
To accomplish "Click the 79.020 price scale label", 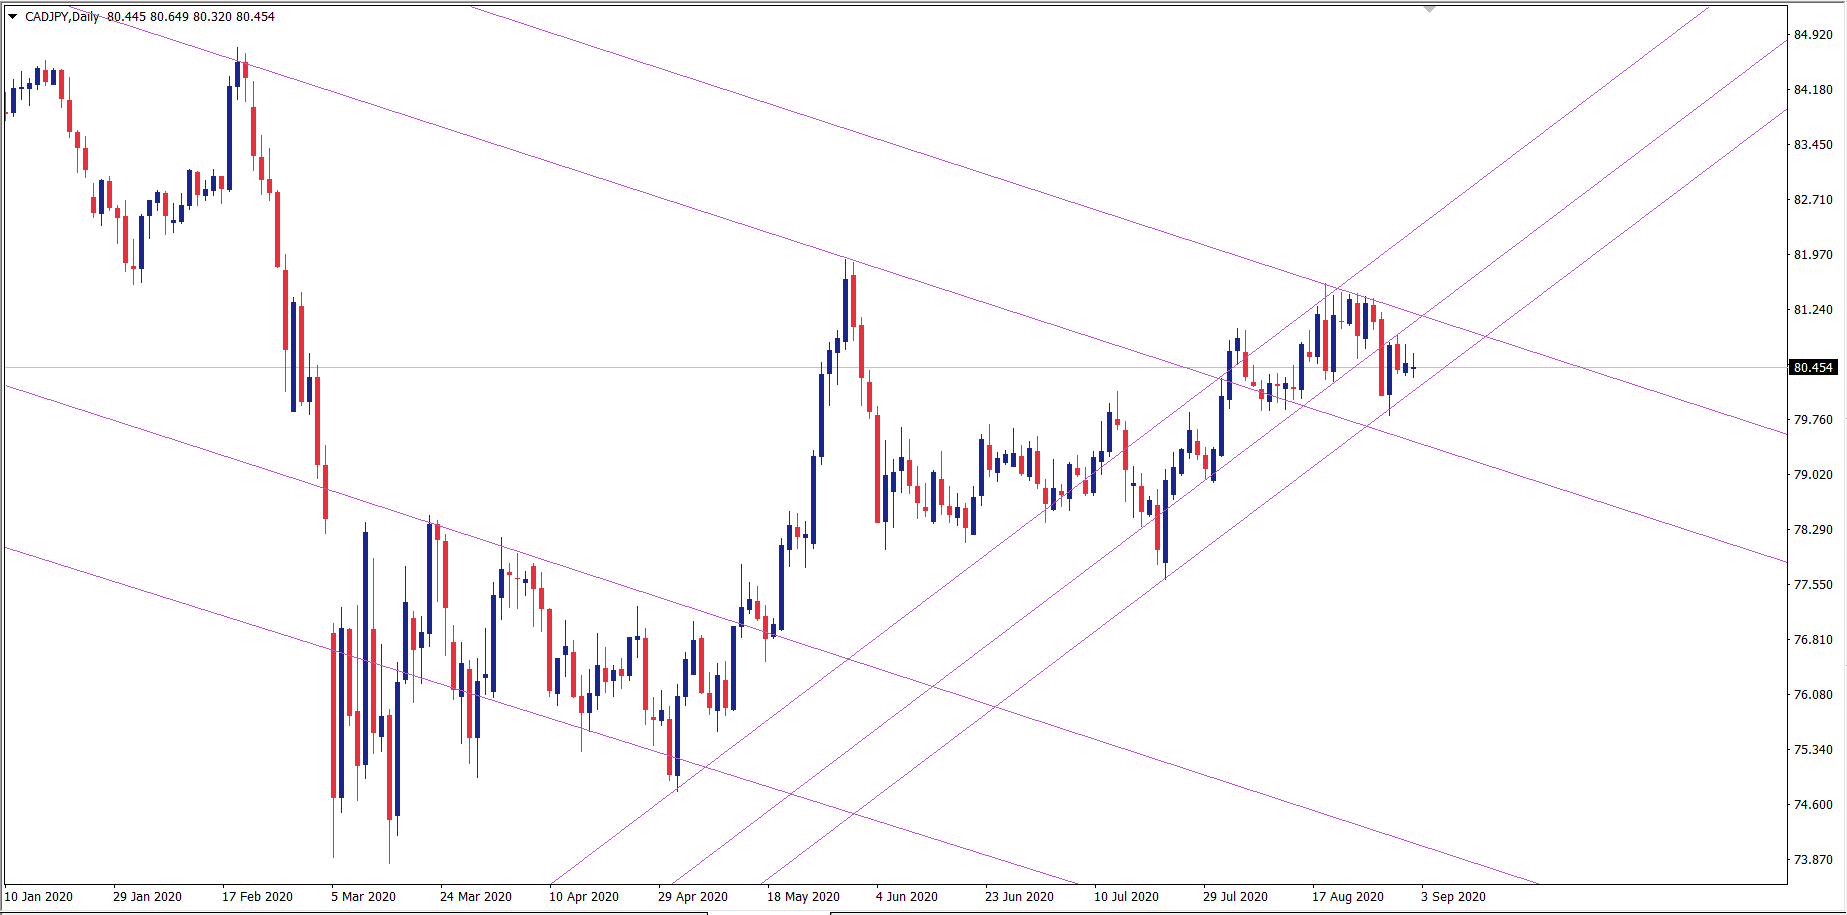I will pos(1813,474).
